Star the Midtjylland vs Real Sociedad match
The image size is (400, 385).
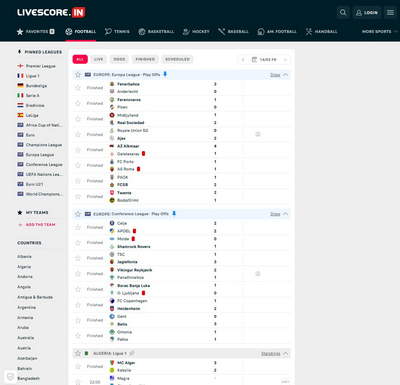point(78,119)
